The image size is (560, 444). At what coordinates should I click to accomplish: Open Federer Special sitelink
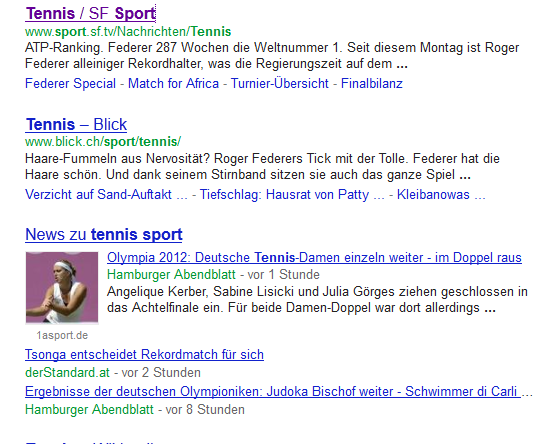click(x=70, y=84)
